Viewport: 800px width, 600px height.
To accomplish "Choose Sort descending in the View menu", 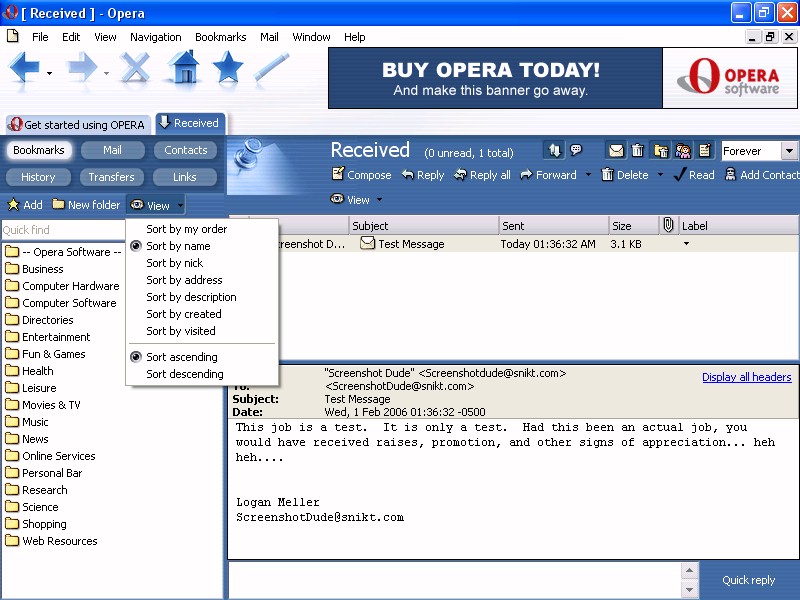I will pyautogui.click(x=184, y=374).
